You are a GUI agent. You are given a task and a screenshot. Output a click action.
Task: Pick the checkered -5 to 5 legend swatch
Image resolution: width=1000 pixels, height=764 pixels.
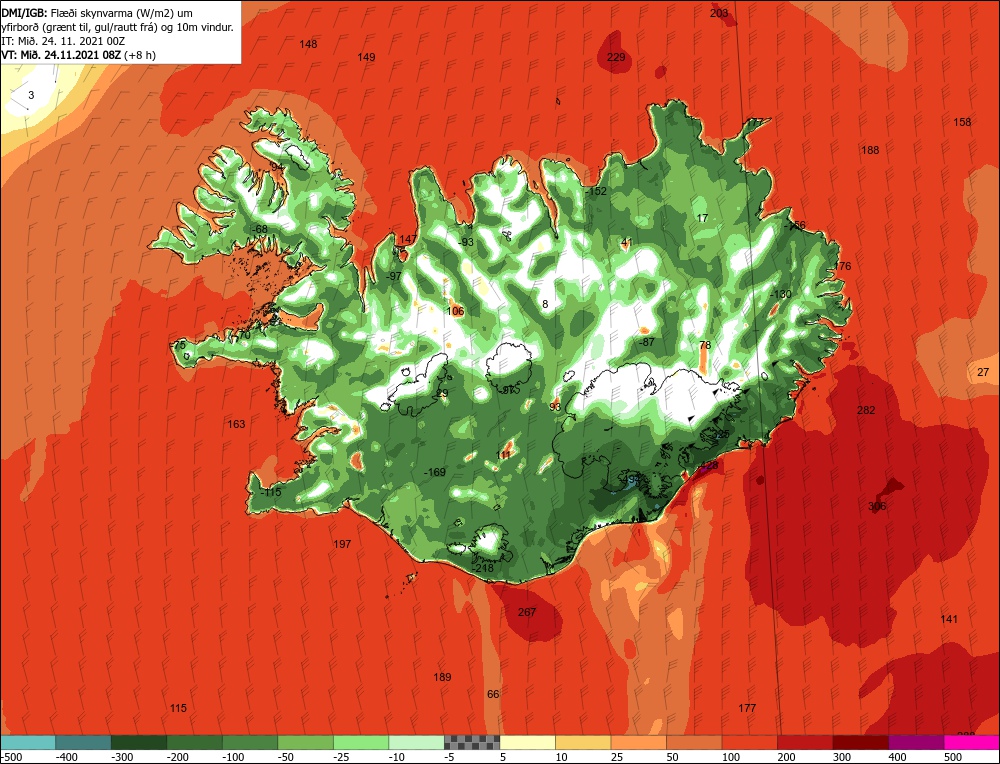(472, 742)
